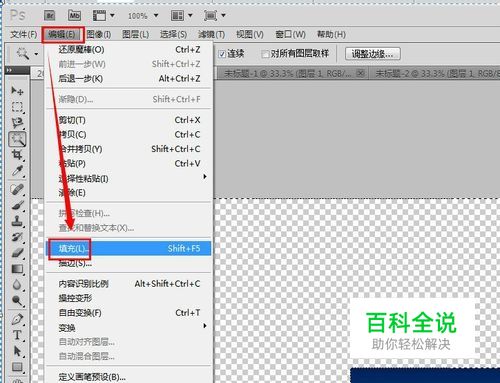The image size is (500, 383).
Task: Select the Path Selection tool
Action: [x=17, y=351]
